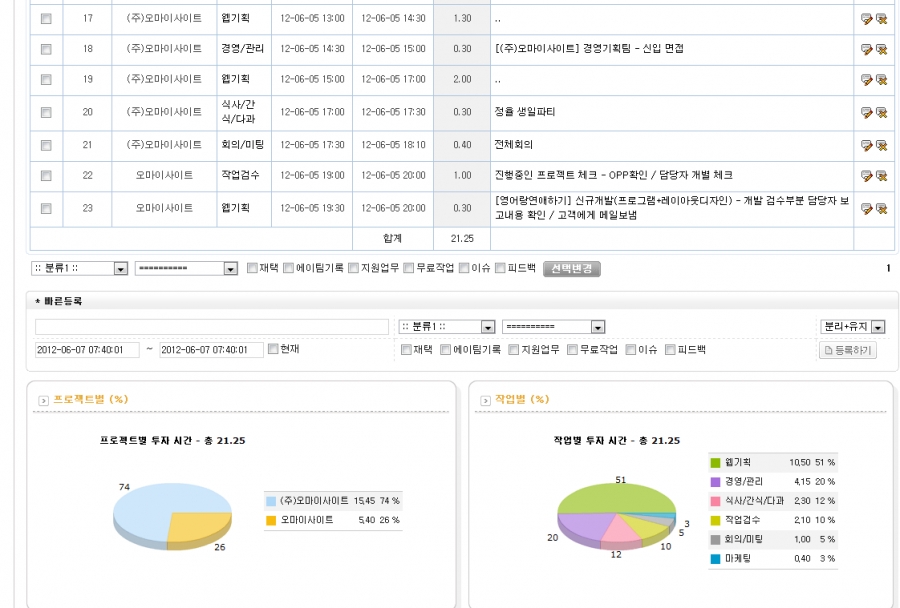900x608 pixels.
Task: Expand the dashed category dropdown in 빠른등록
Action: (x=556, y=326)
